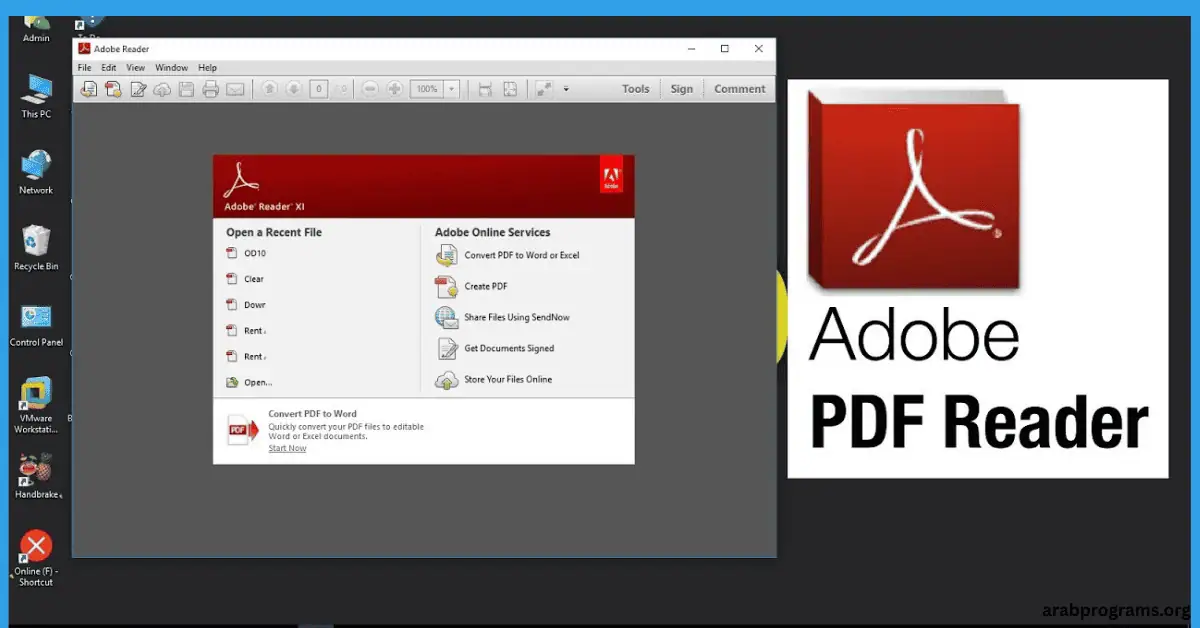
Task: Click the PDF icon beside OD10
Action: click(x=232, y=253)
